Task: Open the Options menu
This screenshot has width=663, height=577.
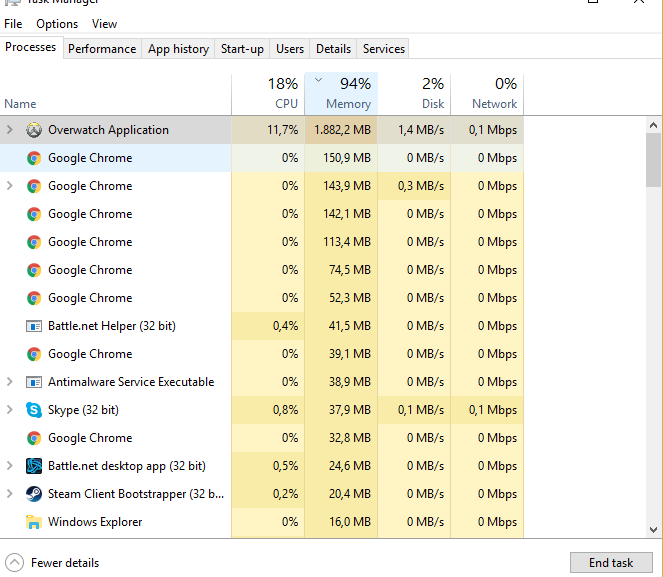Action: [x=57, y=23]
